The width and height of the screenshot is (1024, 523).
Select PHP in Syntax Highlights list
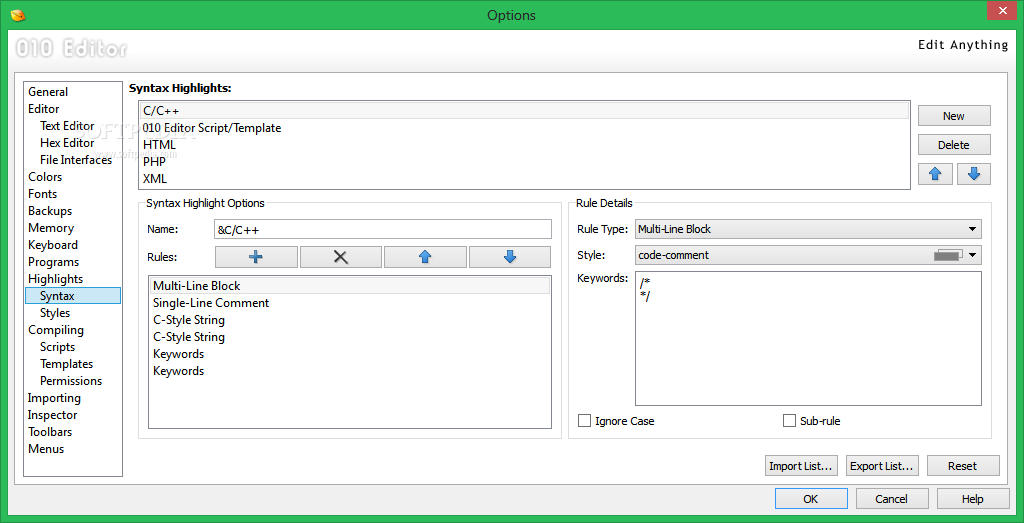(524, 162)
